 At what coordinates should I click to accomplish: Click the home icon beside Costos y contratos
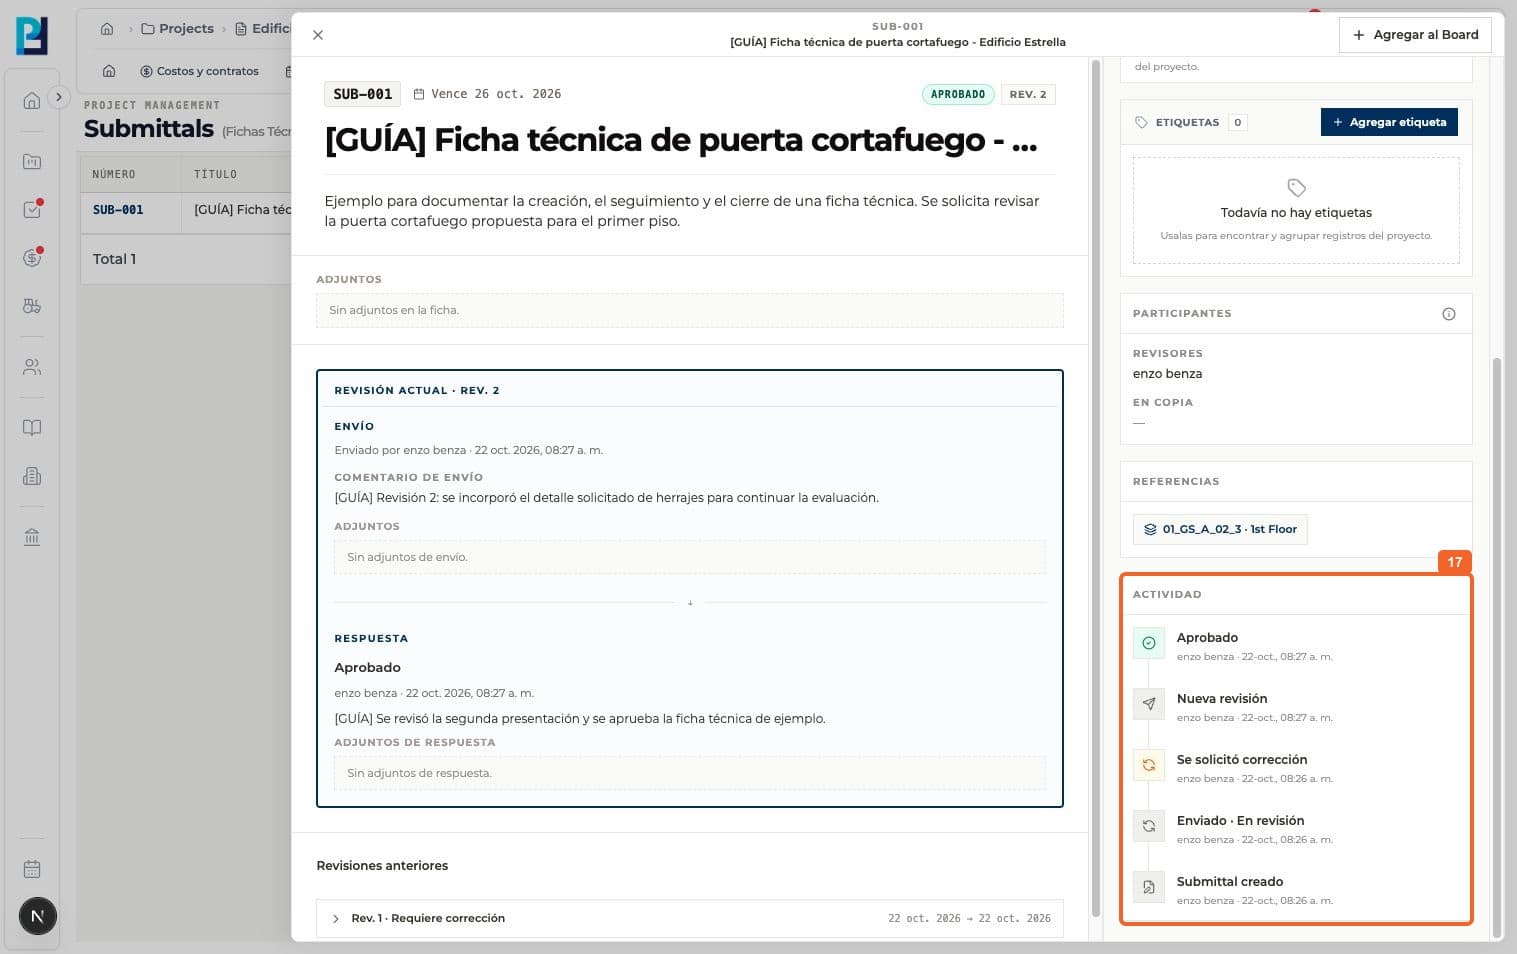pos(109,71)
